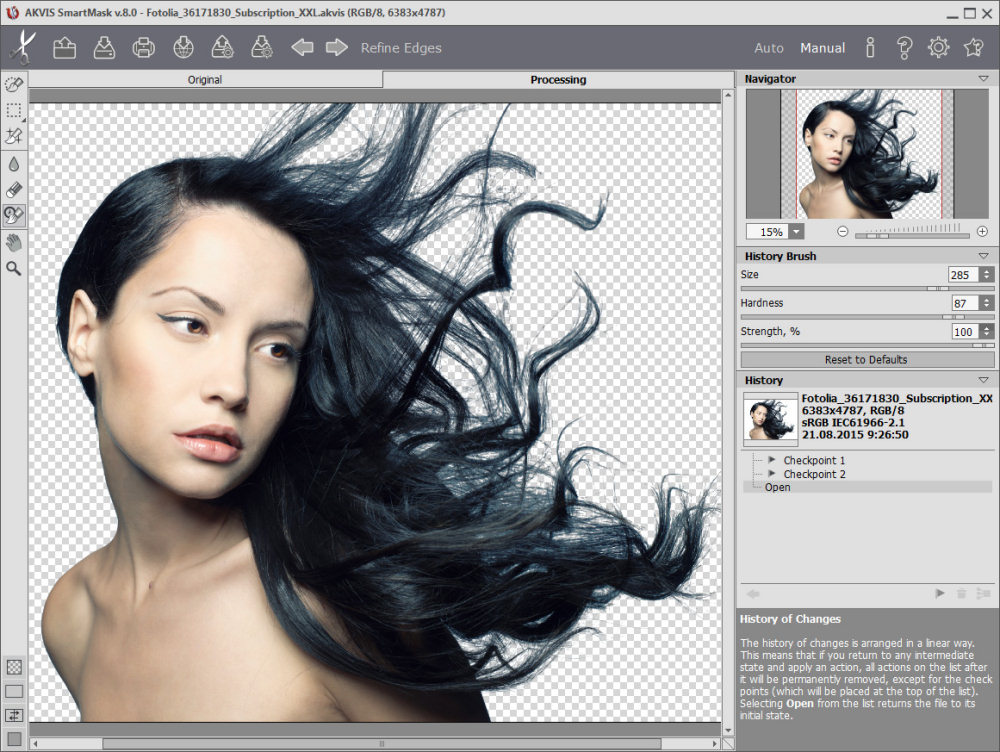The width and height of the screenshot is (1000, 752).
Task: Click the horizontal scrollbar under the image
Action: (x=381, y=744)
